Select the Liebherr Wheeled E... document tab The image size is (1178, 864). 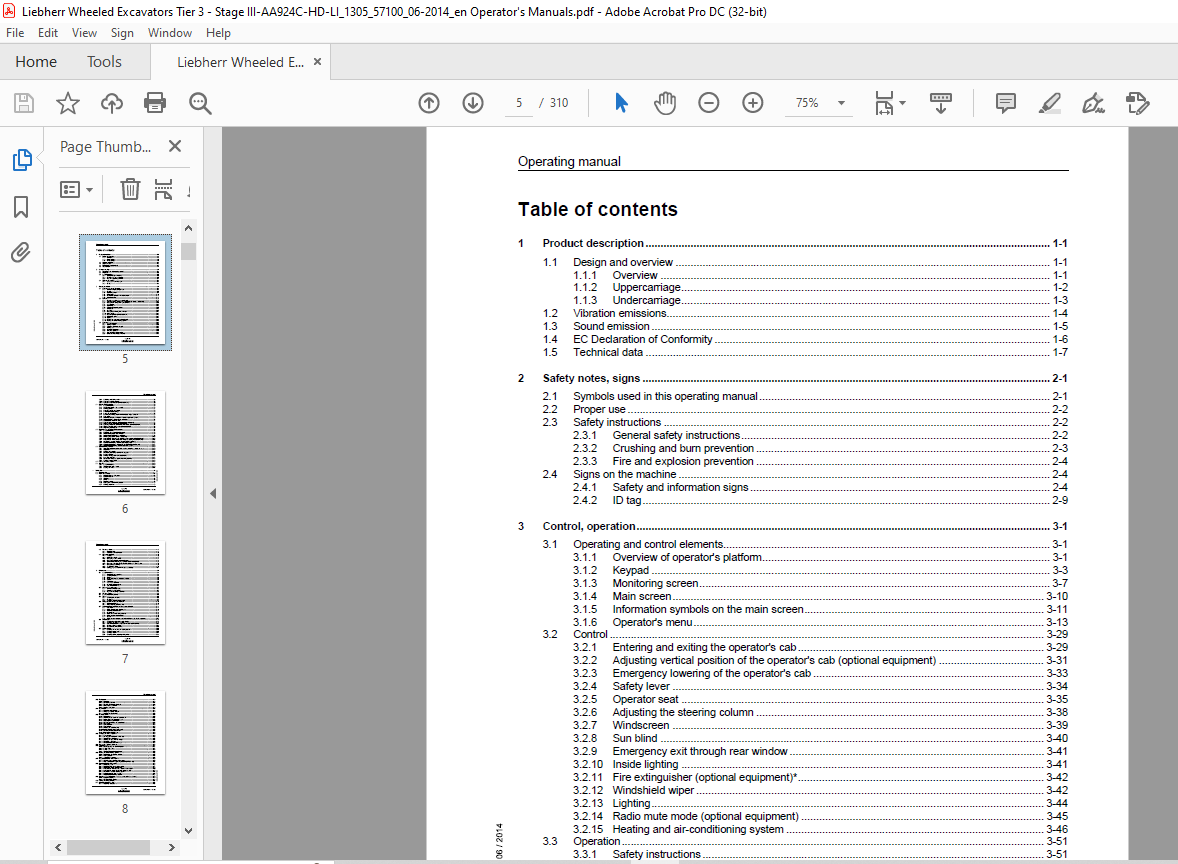pyautogui.click(x=240, y=62)
